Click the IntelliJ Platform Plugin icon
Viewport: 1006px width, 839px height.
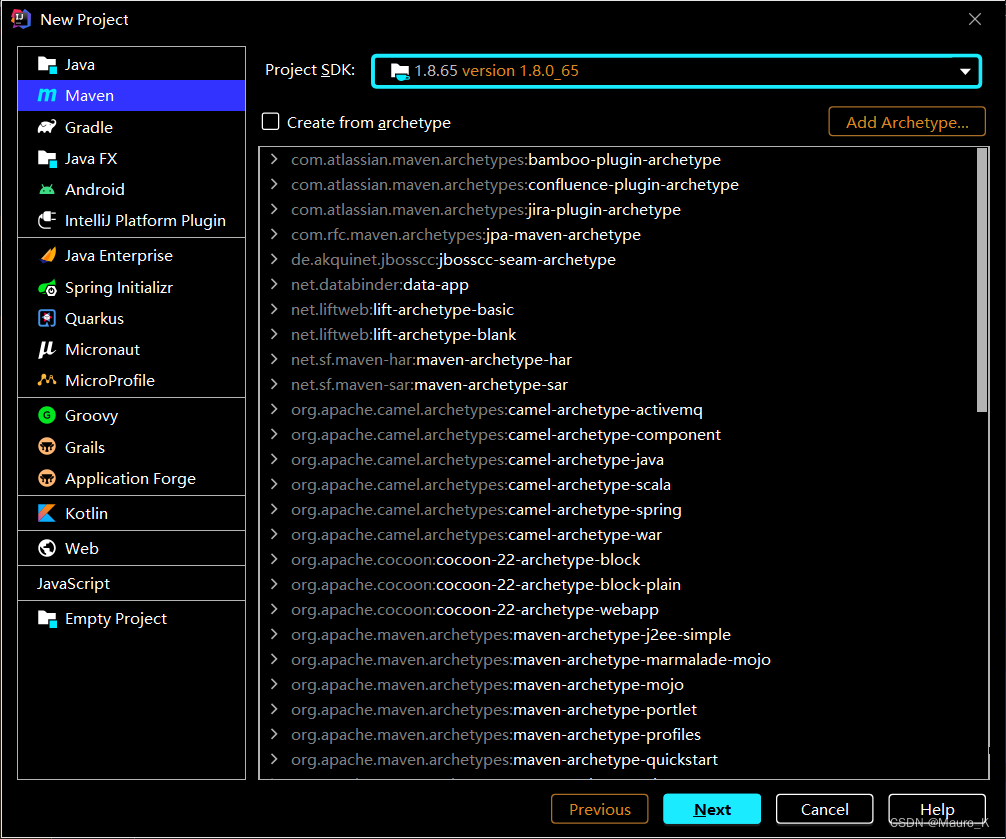coord(47,220)
